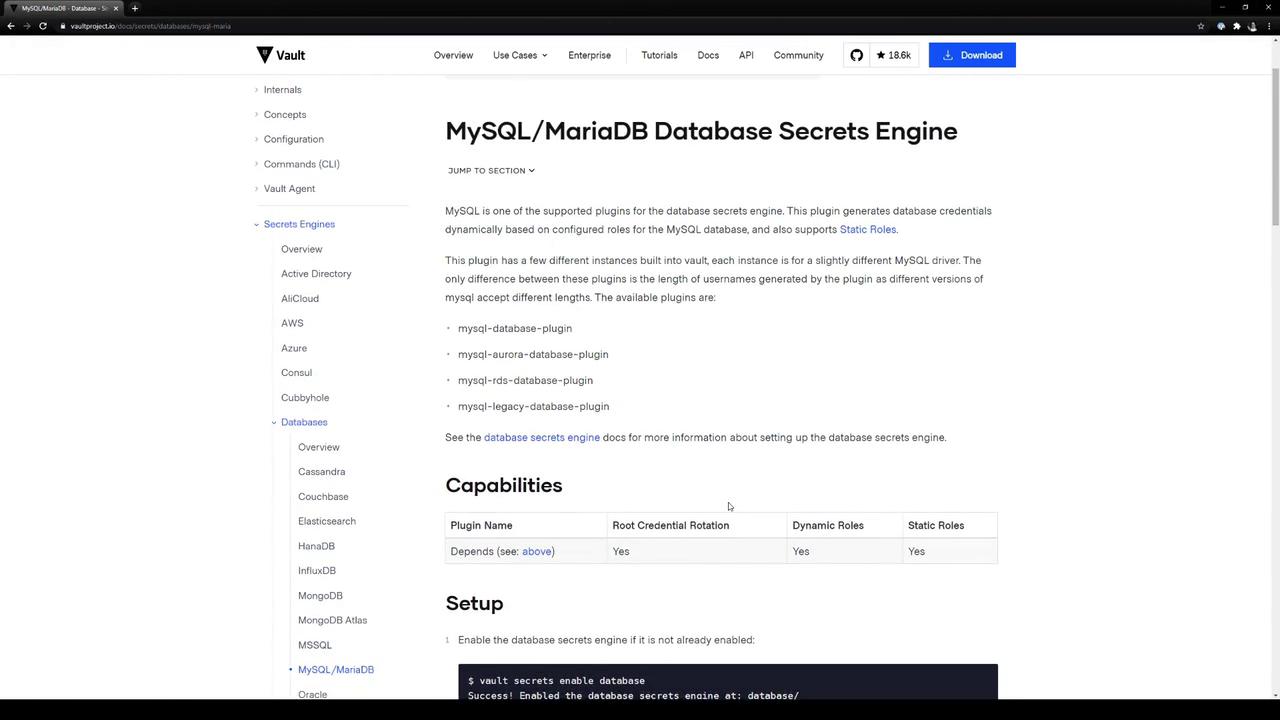Click the Setup section heading

click(x=474, y=603)
